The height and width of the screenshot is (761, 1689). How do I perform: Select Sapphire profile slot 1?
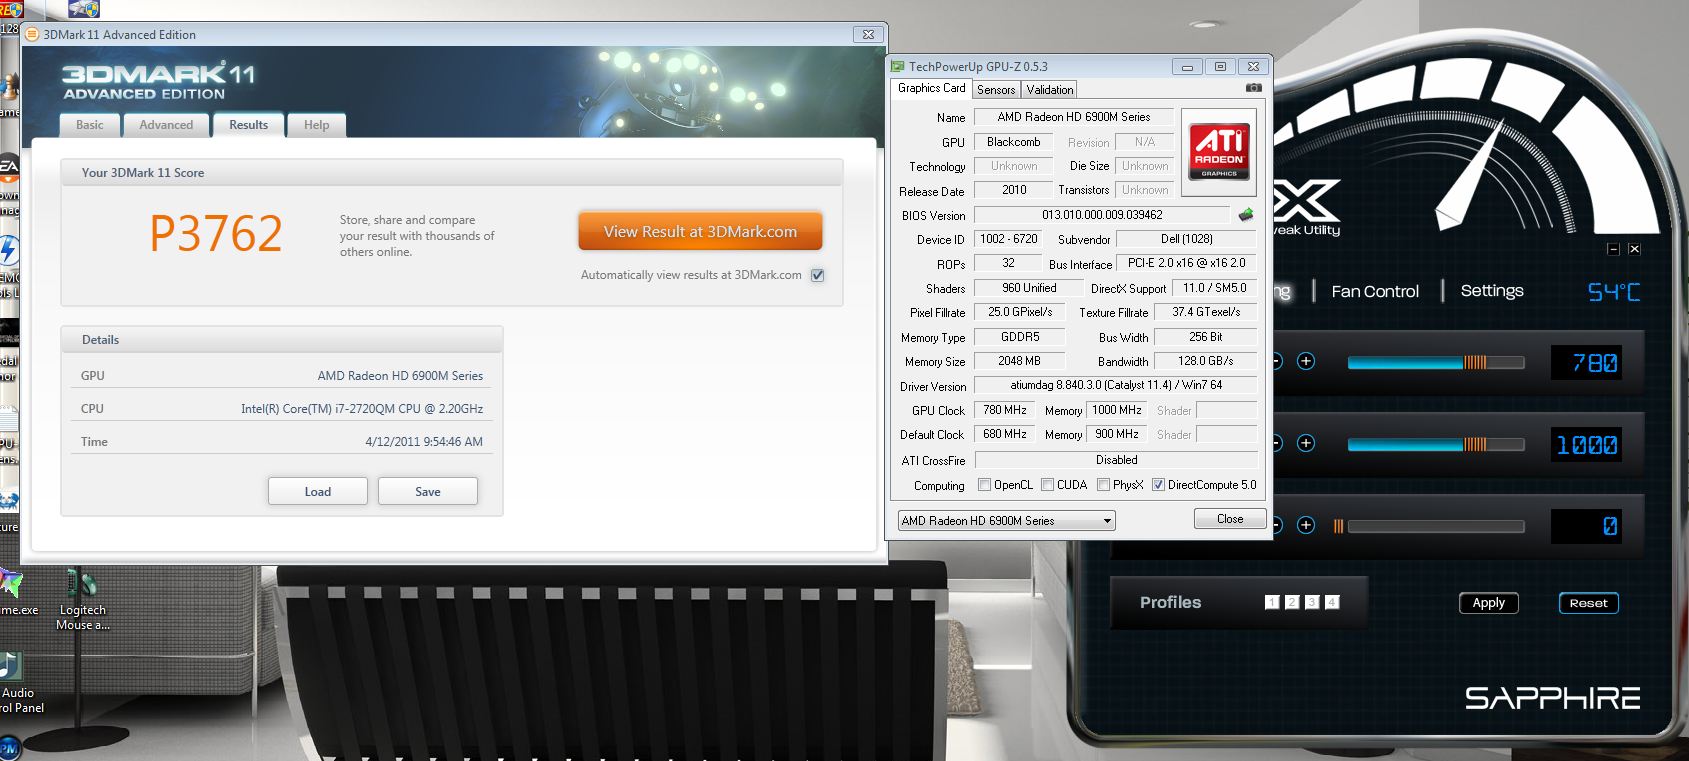coord(1272,602)
